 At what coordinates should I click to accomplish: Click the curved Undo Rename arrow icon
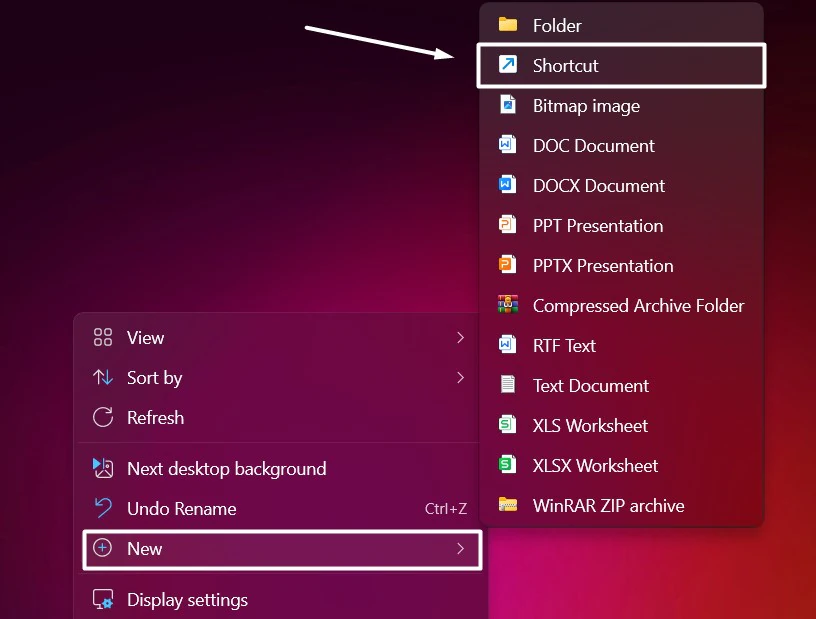click(x=103, y=508)
